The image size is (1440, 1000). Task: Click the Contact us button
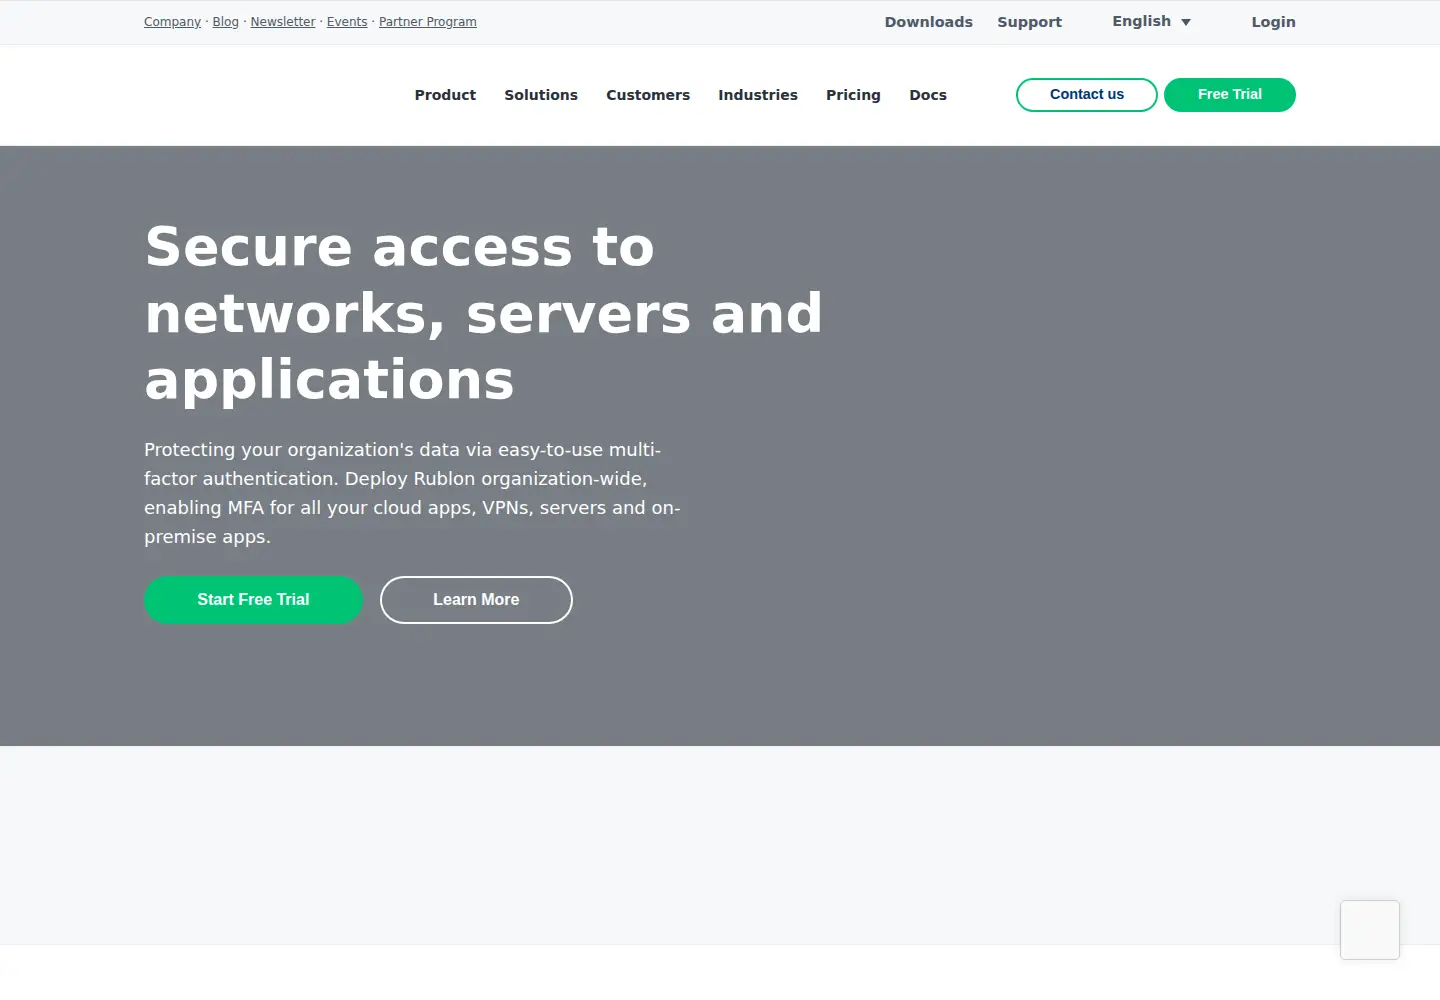point(1087,95)
